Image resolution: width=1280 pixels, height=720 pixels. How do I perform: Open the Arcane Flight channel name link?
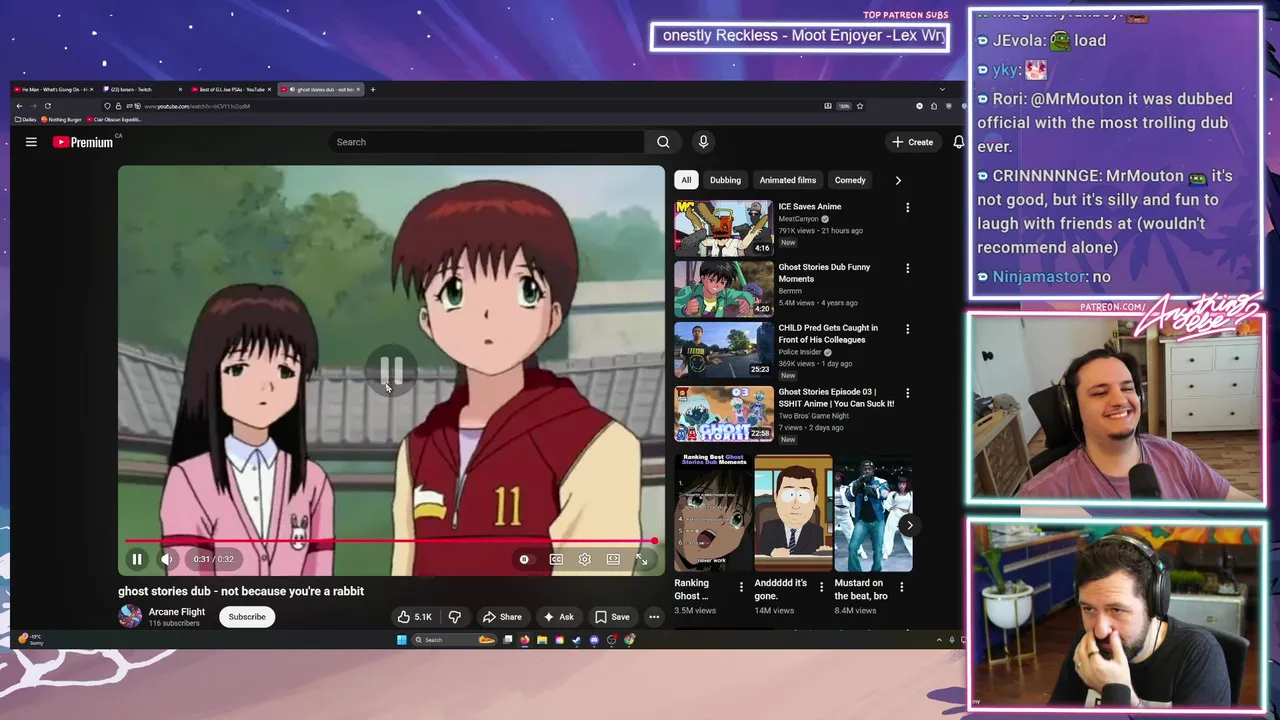coord(177,612)
